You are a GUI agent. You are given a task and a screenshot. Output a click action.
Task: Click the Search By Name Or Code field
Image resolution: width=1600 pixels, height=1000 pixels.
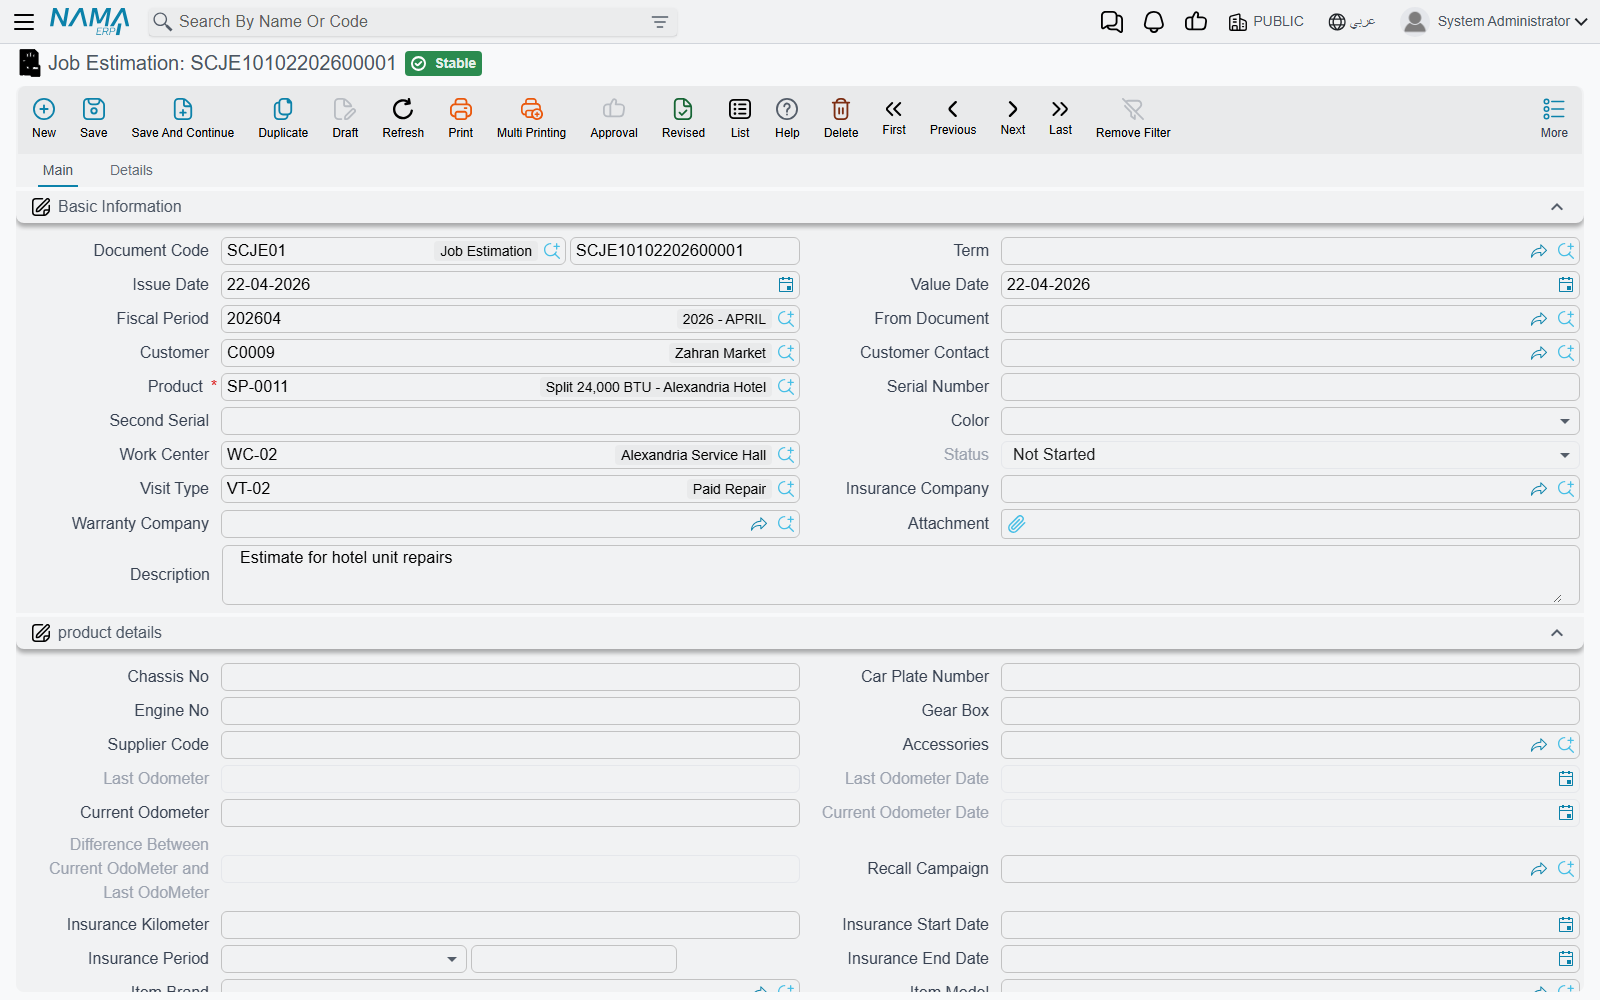coord(412,22)
